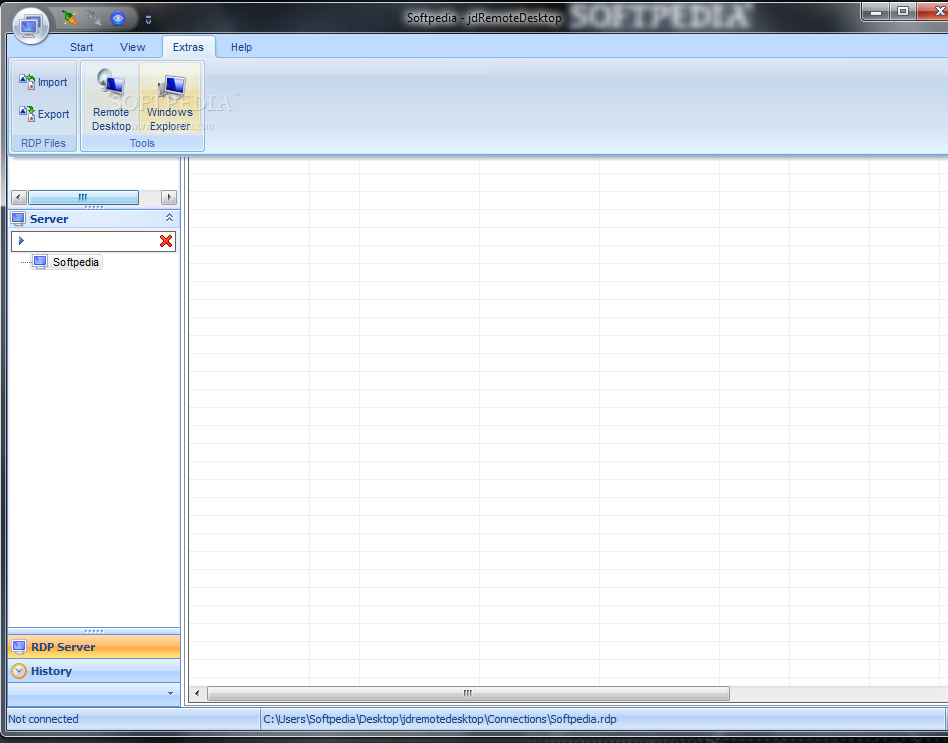The height and width of the screenshot is (743, 948).
Task: Open the jdRemoteDesktop application orb menu
Action: pos(30,26)
